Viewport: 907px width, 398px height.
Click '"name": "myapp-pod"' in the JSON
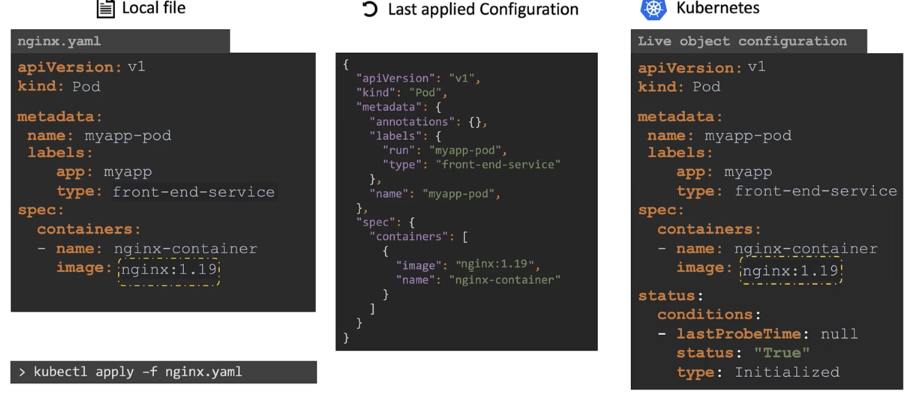[x=435, y=194]
